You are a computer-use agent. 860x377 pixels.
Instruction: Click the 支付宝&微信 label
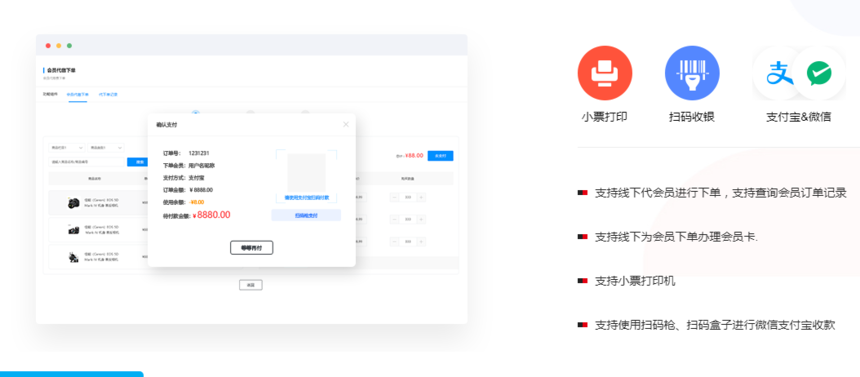click(x=799, y=117)
